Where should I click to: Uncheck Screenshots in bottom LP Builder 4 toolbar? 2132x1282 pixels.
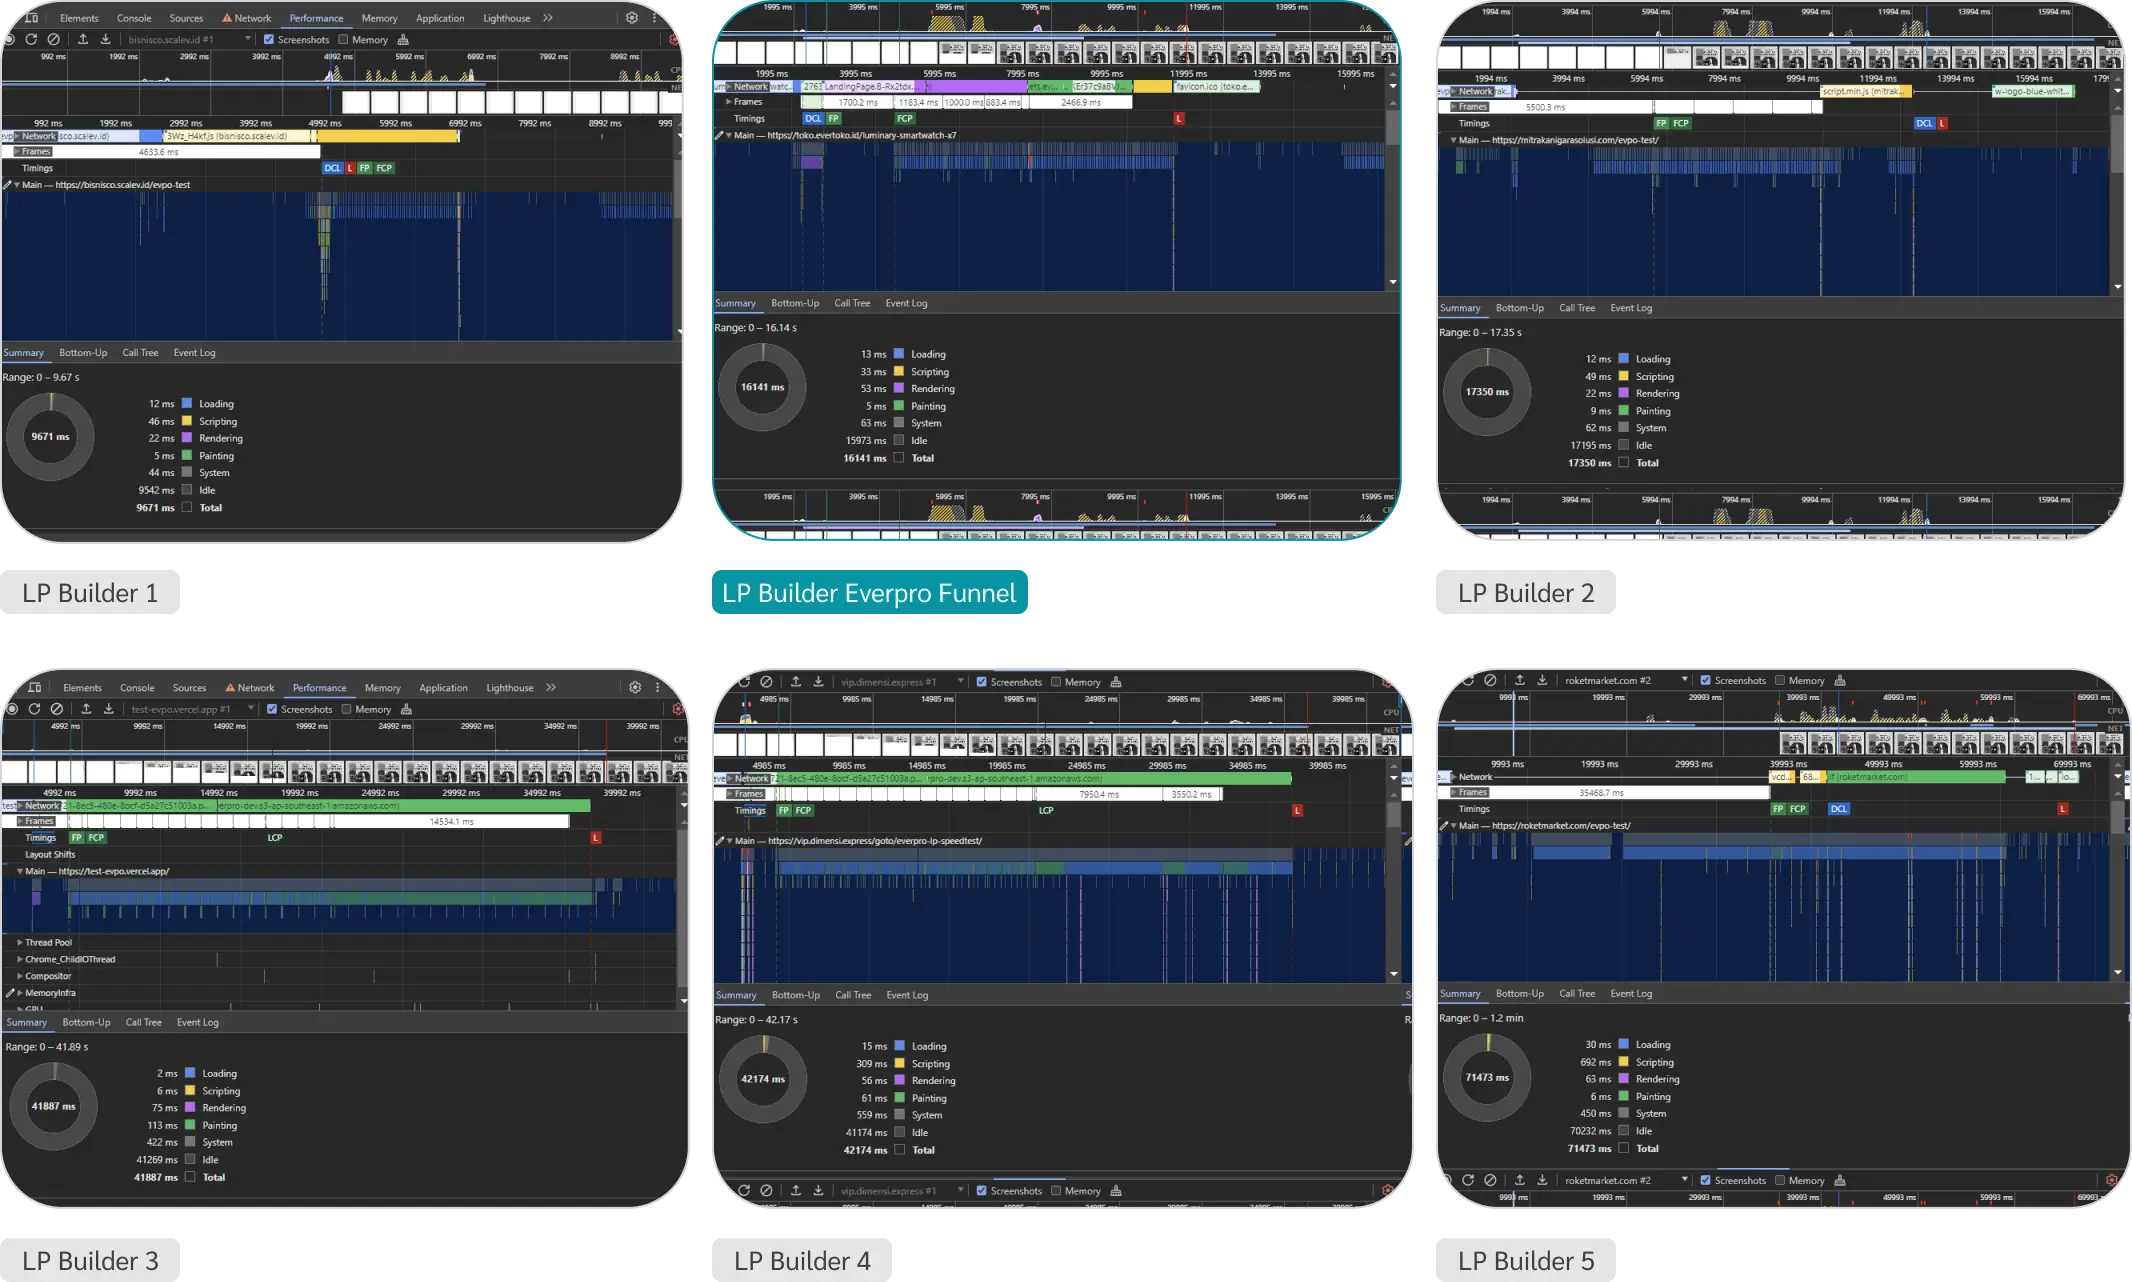982,1190
